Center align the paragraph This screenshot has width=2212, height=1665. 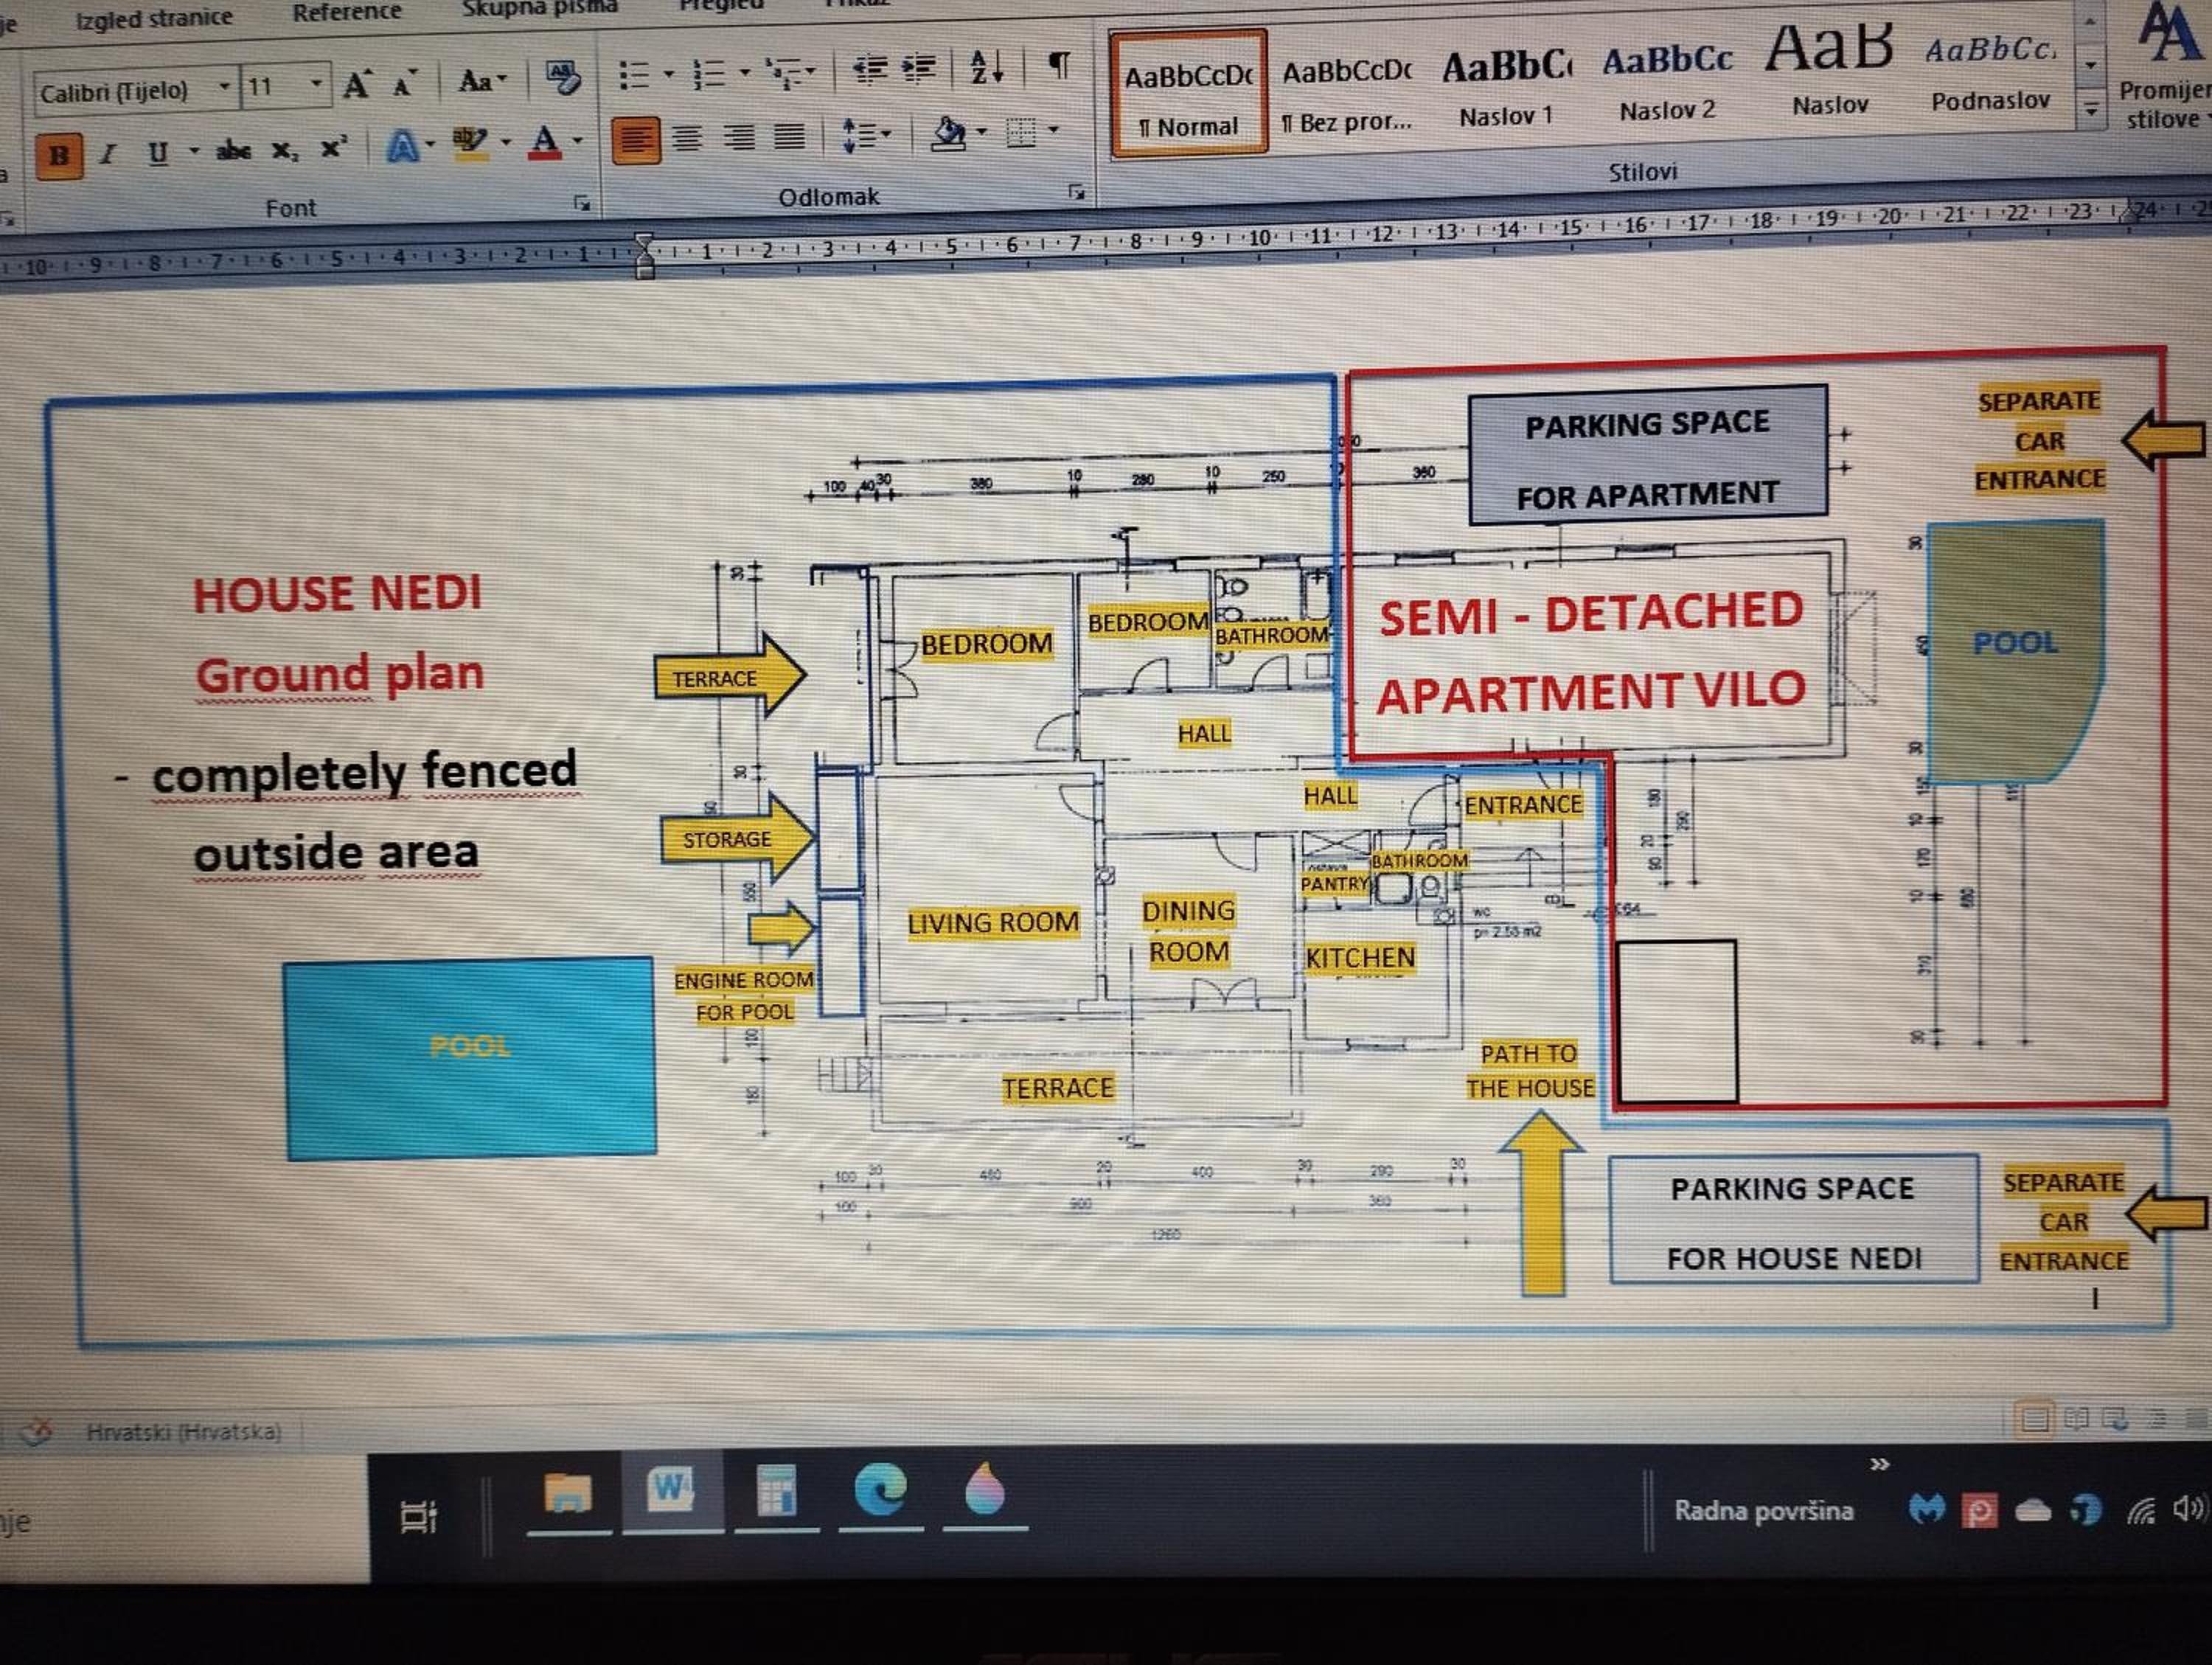tap(686, 137)
